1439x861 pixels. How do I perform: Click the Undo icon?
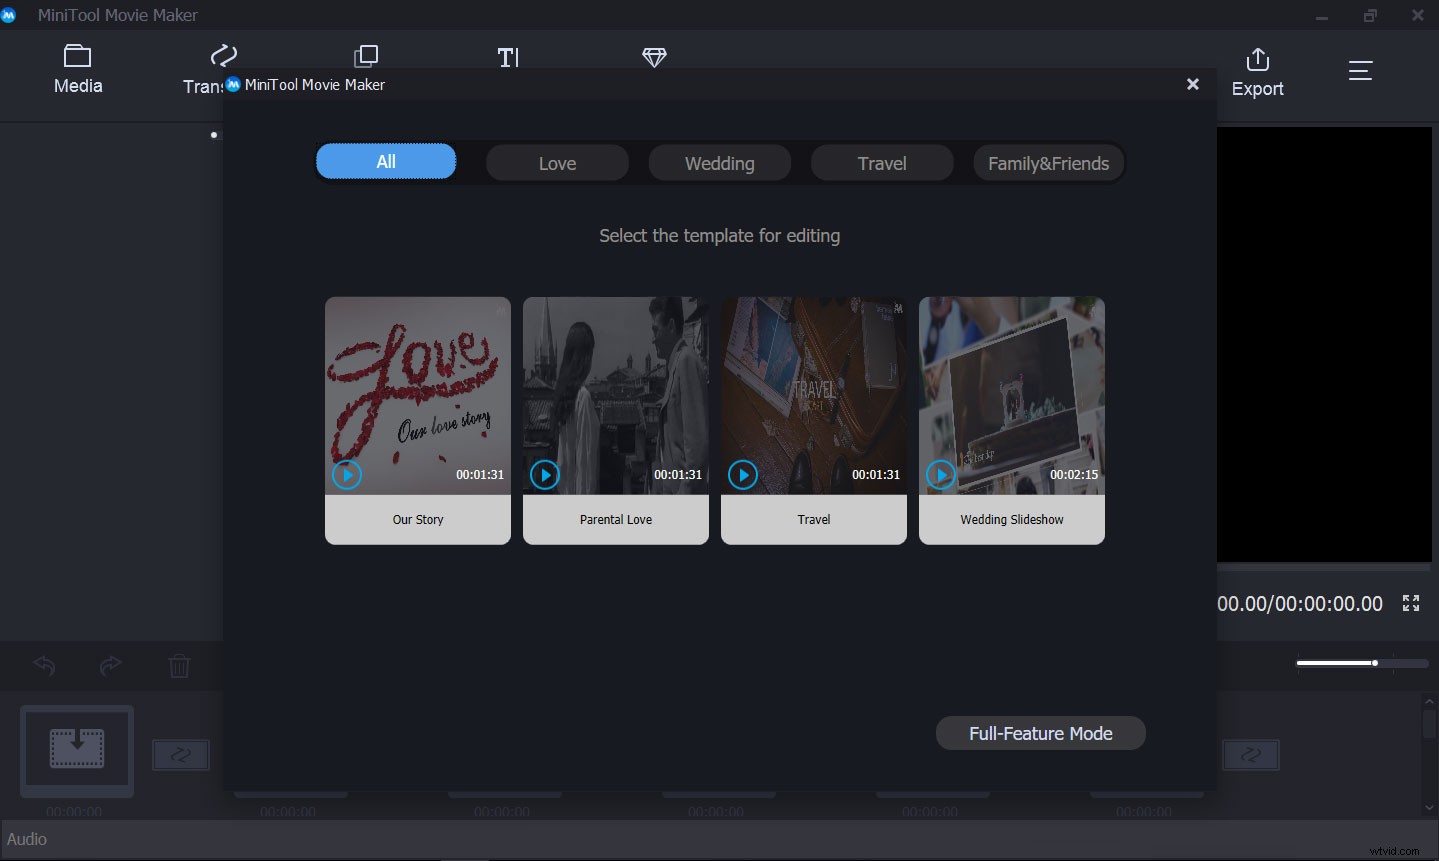coord(44,665)
